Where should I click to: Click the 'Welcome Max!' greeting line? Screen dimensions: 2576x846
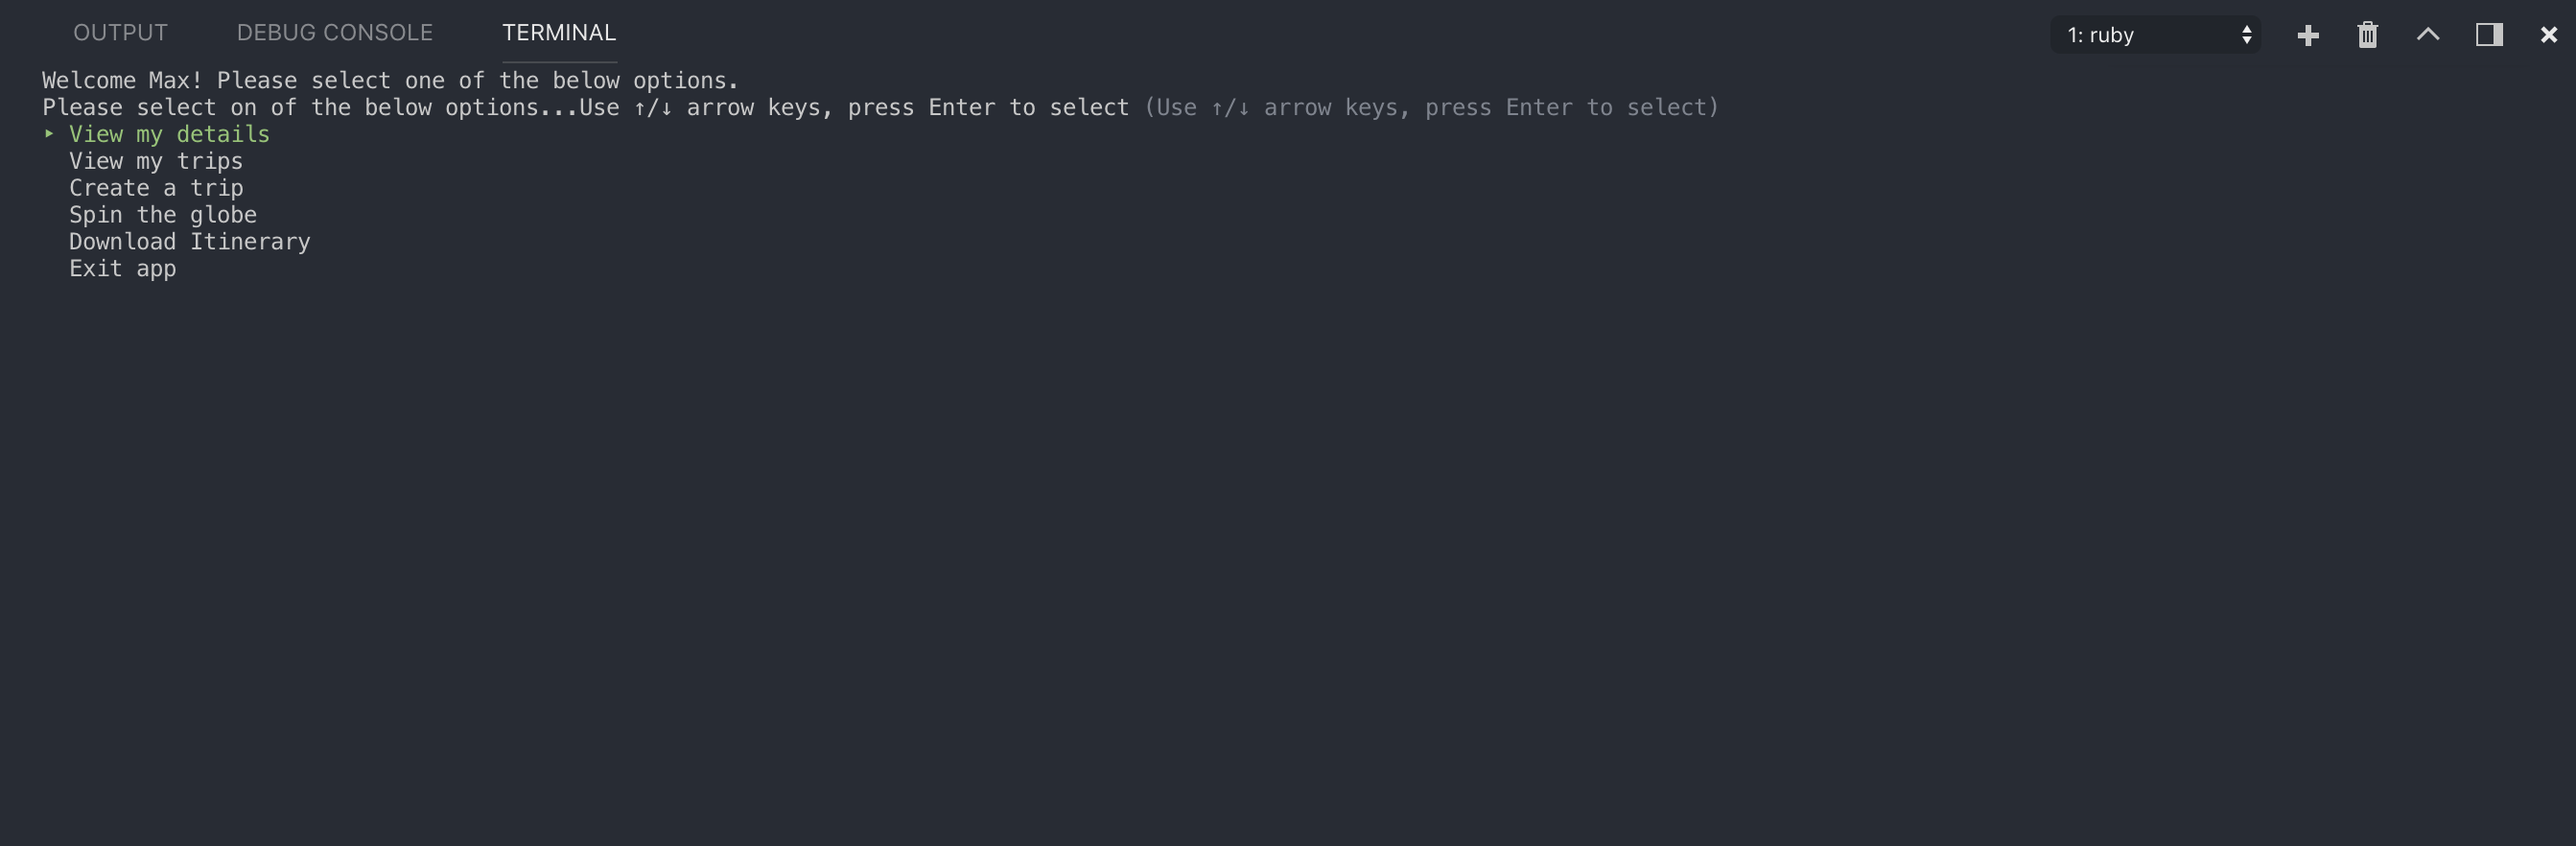point(390,80)
